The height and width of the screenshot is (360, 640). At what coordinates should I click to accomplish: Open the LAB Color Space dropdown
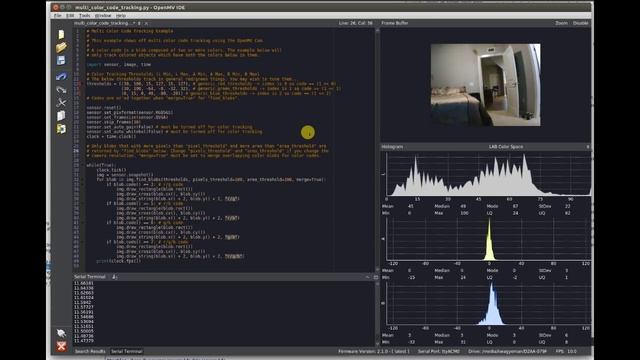[x=506, y=147]
